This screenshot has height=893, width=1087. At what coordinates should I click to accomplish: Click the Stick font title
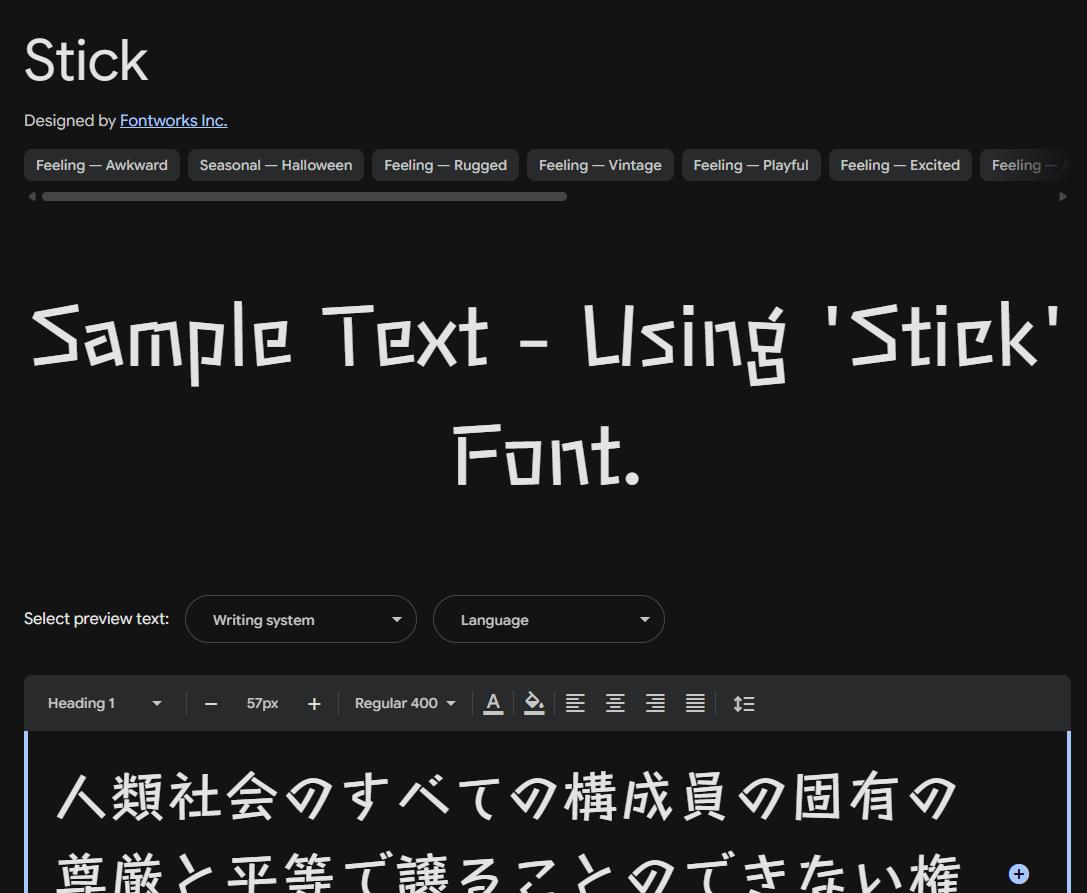[x=87, y=60]
